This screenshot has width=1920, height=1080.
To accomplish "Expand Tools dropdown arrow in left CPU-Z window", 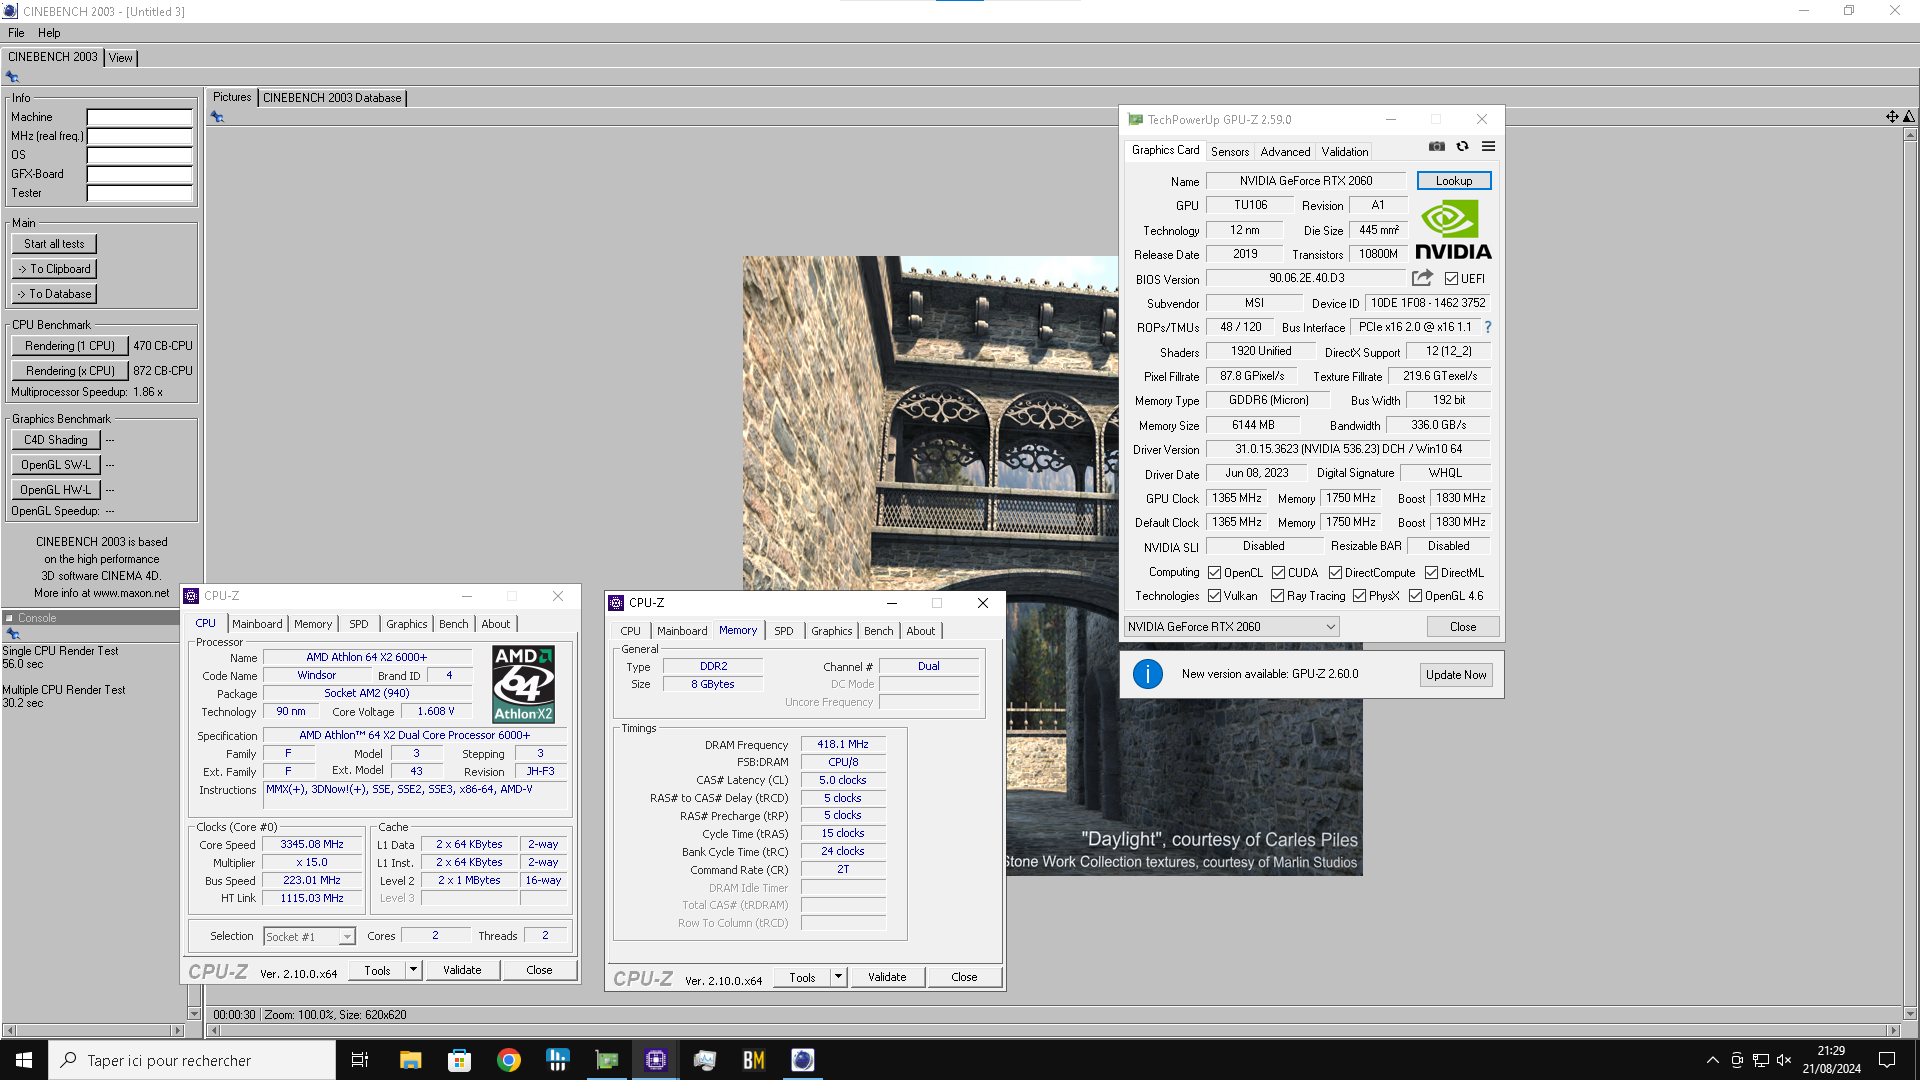I will [x=413, y=970].
